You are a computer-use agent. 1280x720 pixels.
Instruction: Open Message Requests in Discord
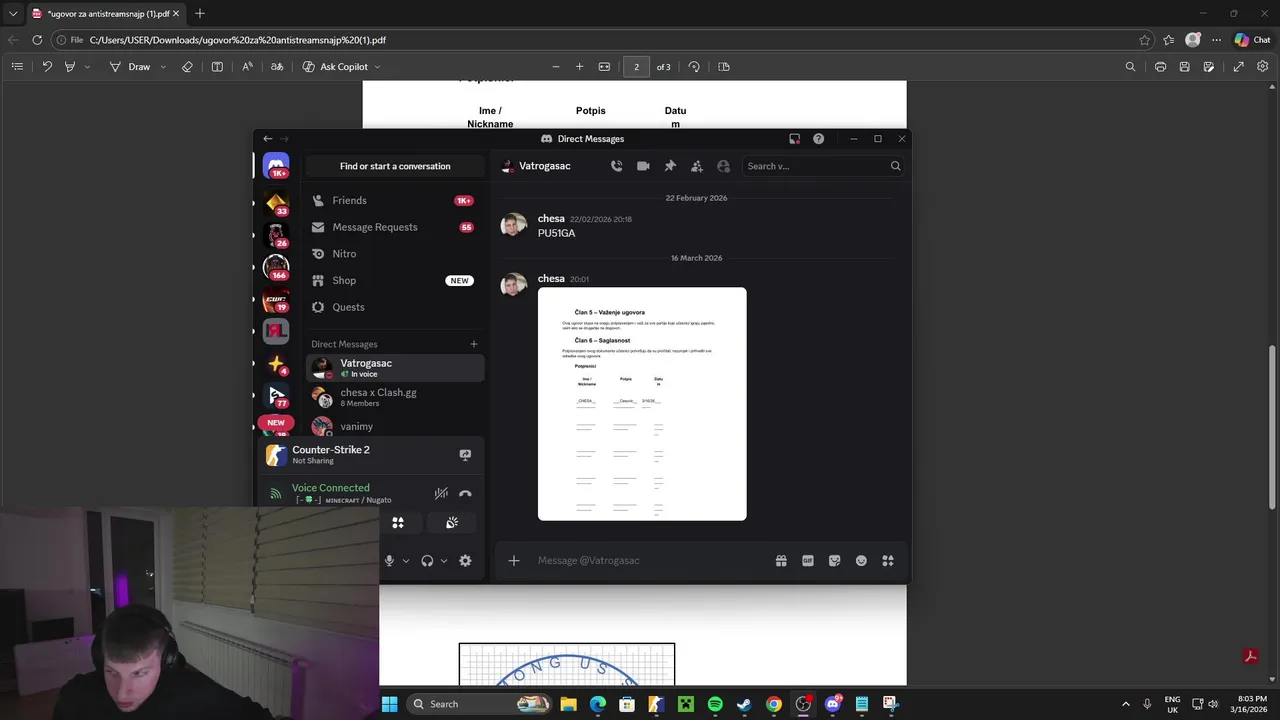[x=394, y=227]
